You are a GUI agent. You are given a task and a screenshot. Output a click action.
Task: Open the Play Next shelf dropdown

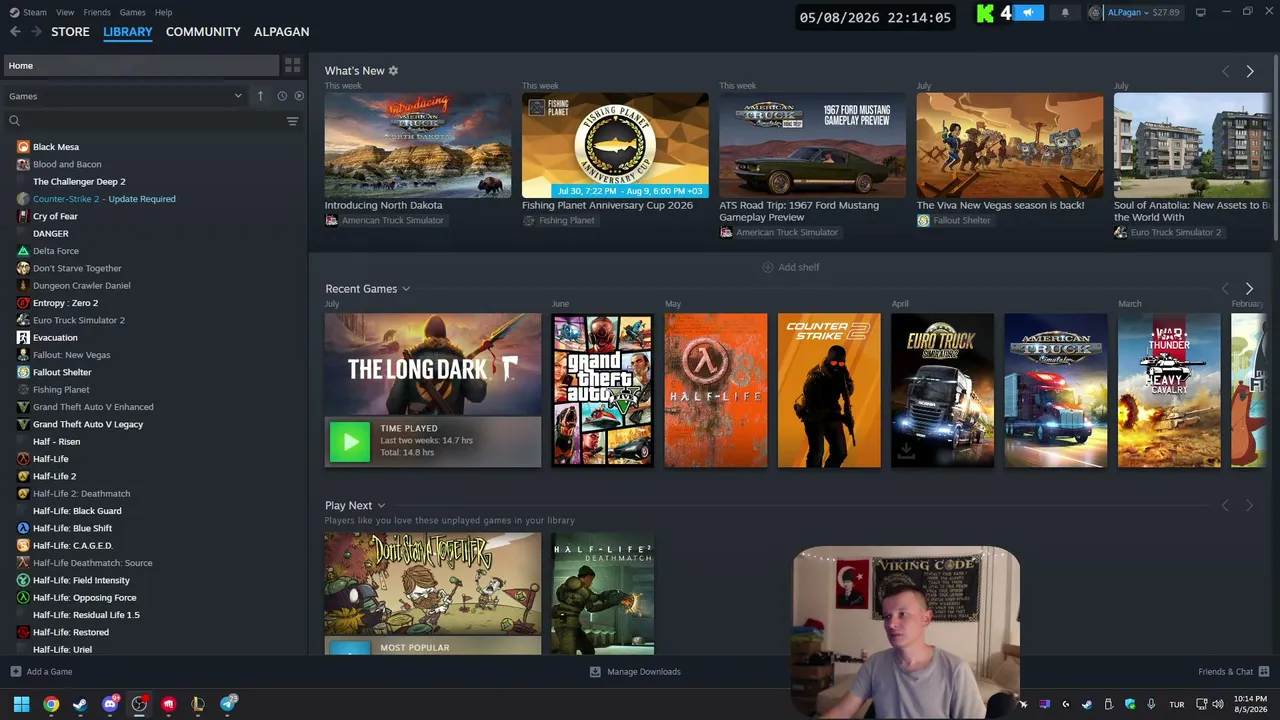click(x=381, y=506)
